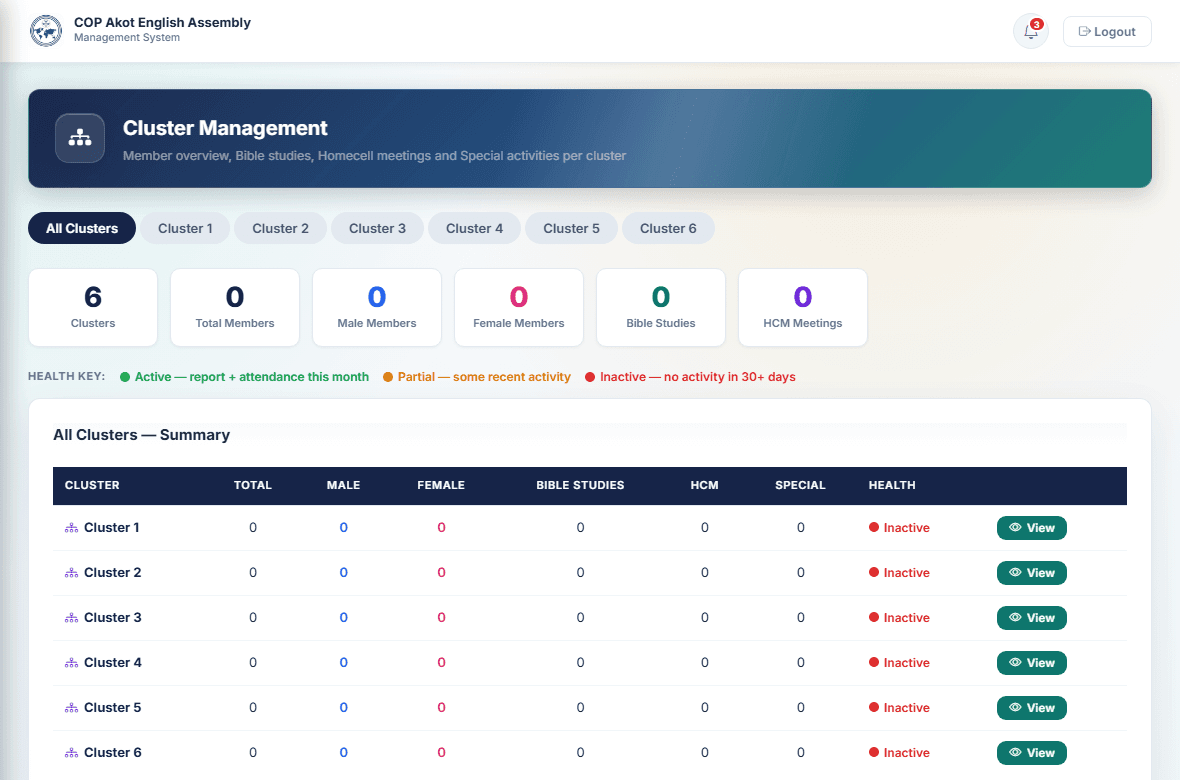The width and height of the screenshot is (1180, 780).
Task: Switch to the Cluster 1 tab
Action: [x=185, y=228]
